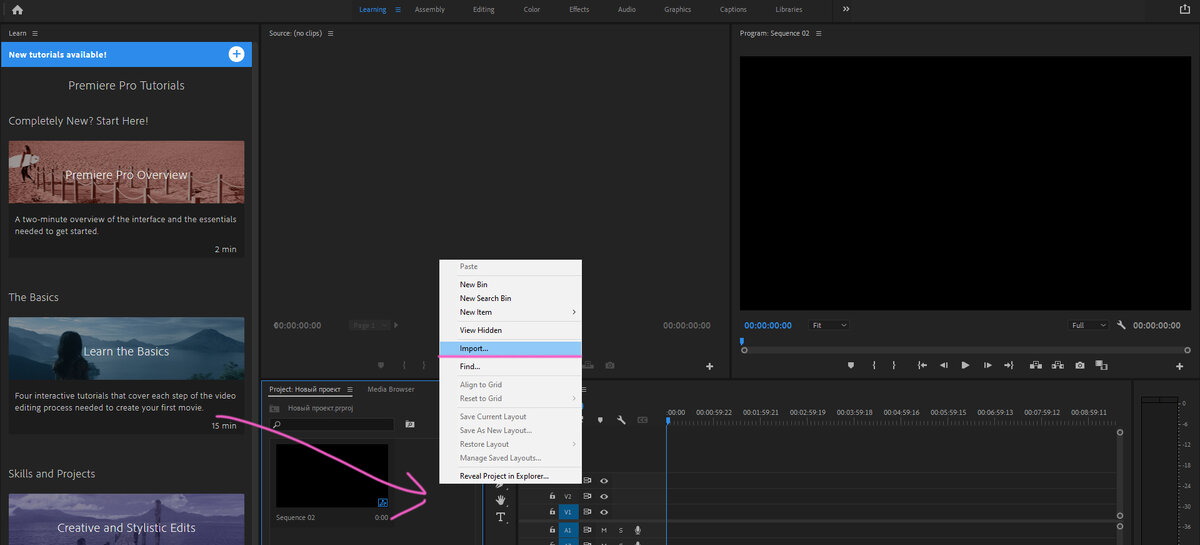Choose View Hidden from context menu
The width and height of the screenshot is (1200, 545).
(510, 330)
